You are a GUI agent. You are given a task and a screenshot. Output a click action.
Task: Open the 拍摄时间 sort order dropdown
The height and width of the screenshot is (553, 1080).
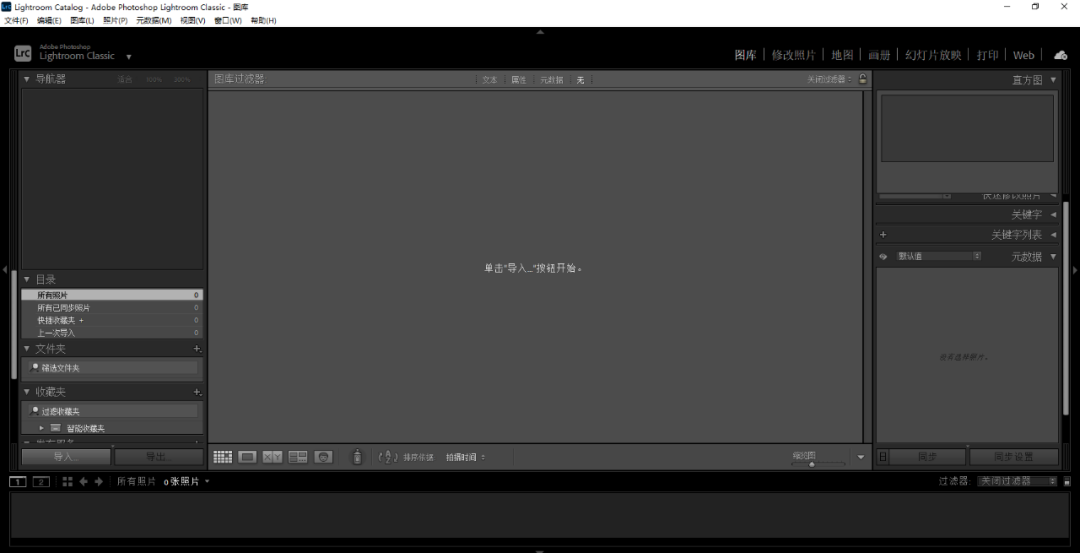[x=466, y=457]
